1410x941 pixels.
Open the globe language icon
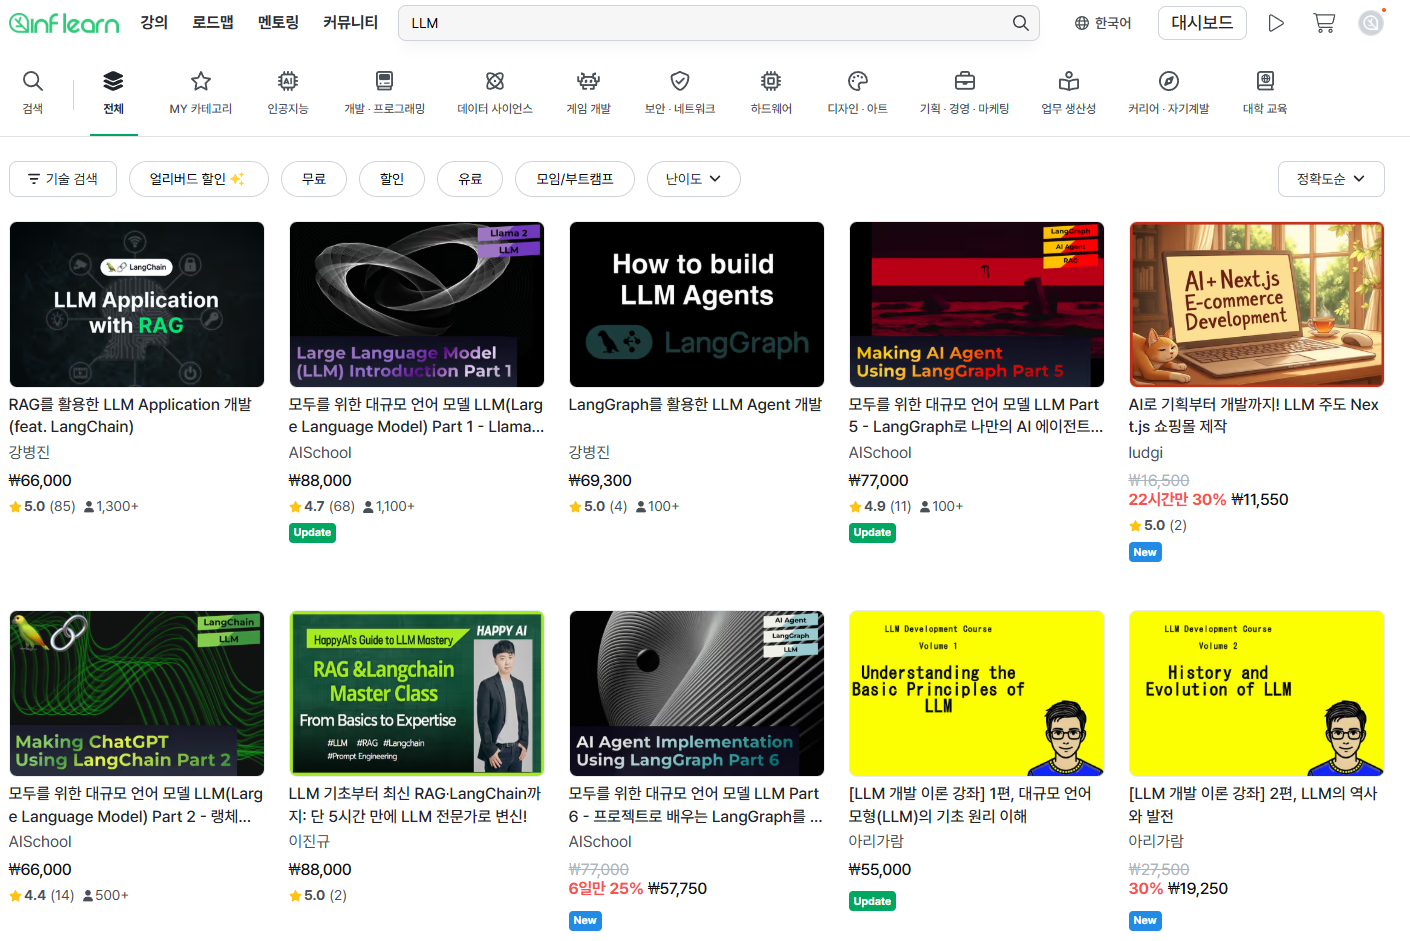tap(1081, 23)
